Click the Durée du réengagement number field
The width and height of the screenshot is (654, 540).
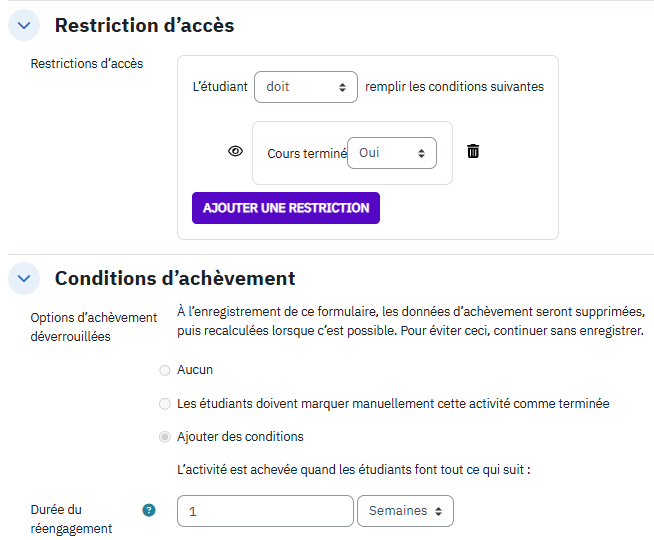point(265,511)
